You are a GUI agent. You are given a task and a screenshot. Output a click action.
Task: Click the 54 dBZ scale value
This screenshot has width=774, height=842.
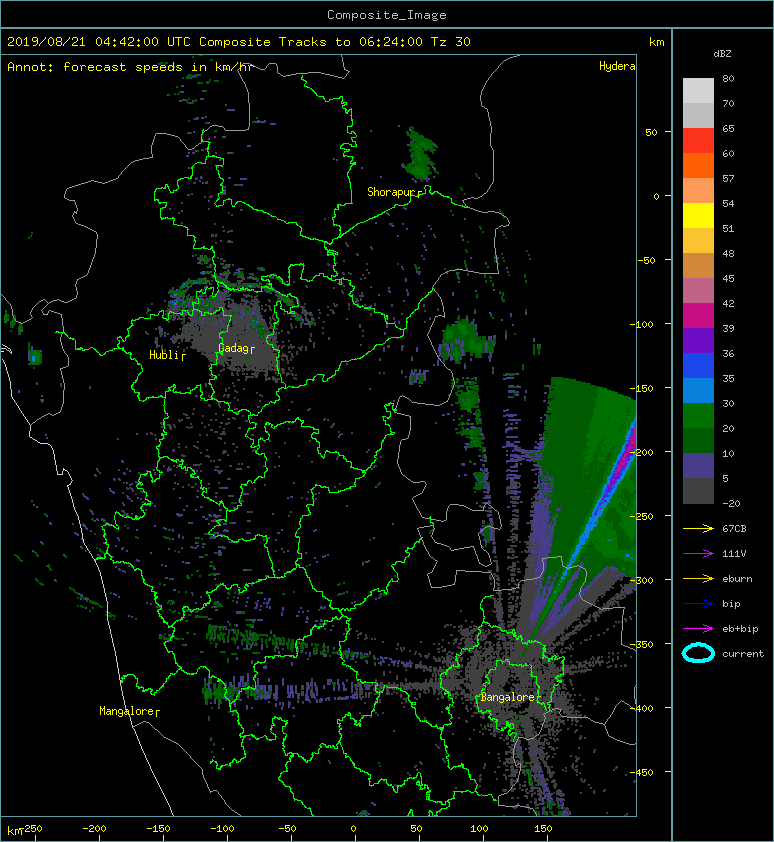click(728, 204)
